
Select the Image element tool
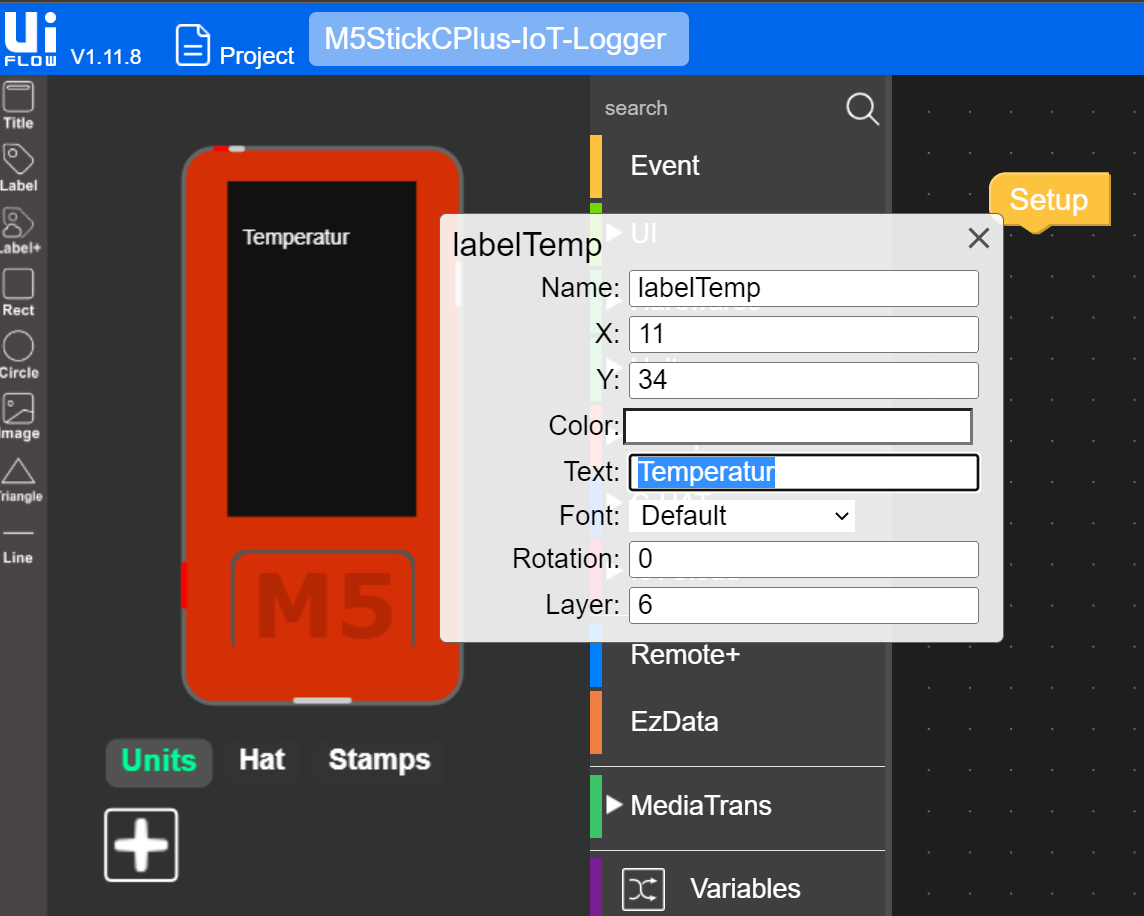point(19,417)
